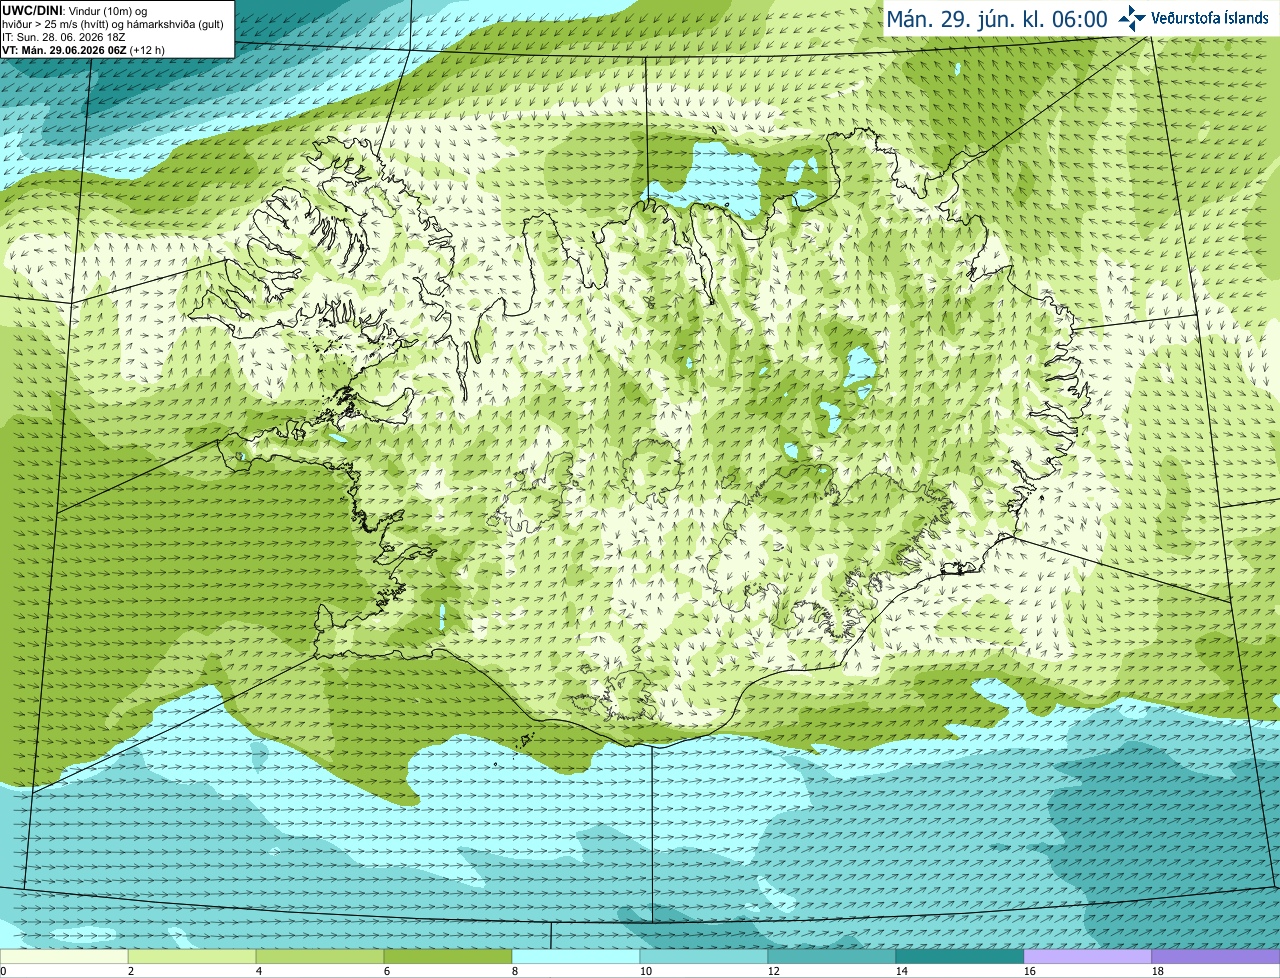Pick the purple 18+ m/s legend swatch

[1216, 956]
